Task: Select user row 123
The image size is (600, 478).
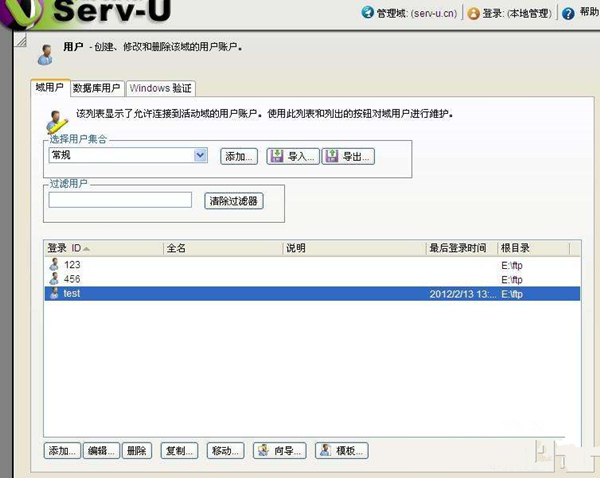Action: (x=312, y=265)
